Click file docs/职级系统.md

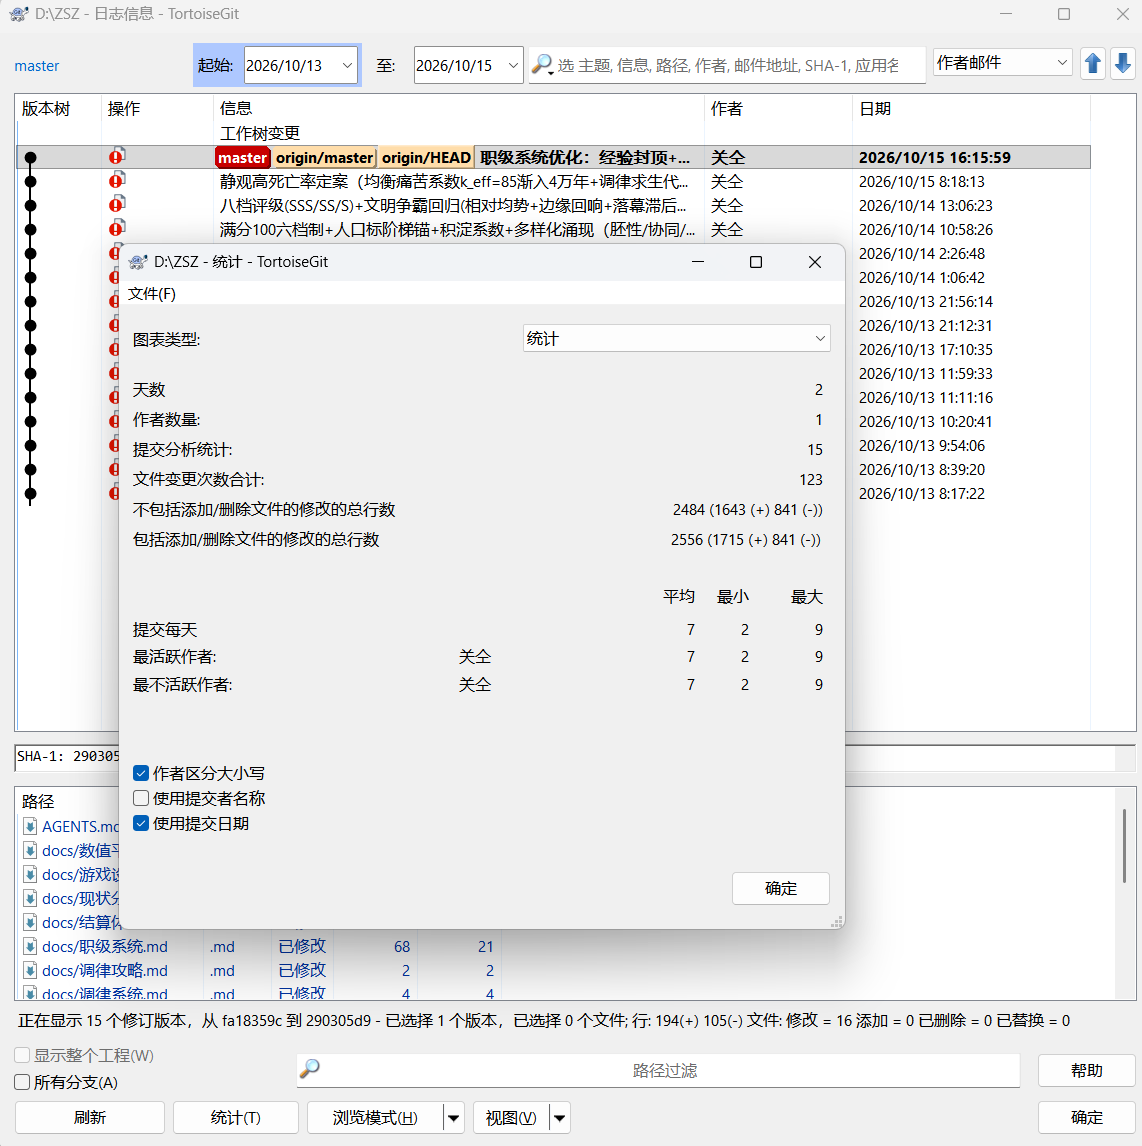pyautogui.click(x=104, y=946)
